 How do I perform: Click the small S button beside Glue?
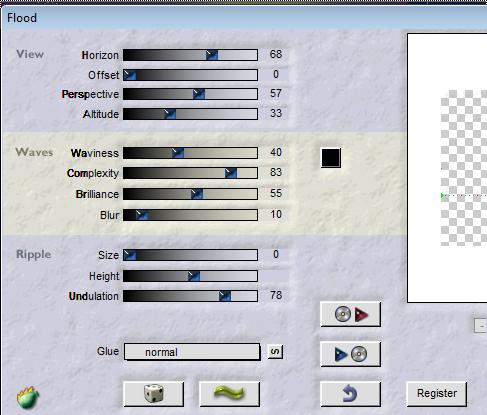[275, 352]
